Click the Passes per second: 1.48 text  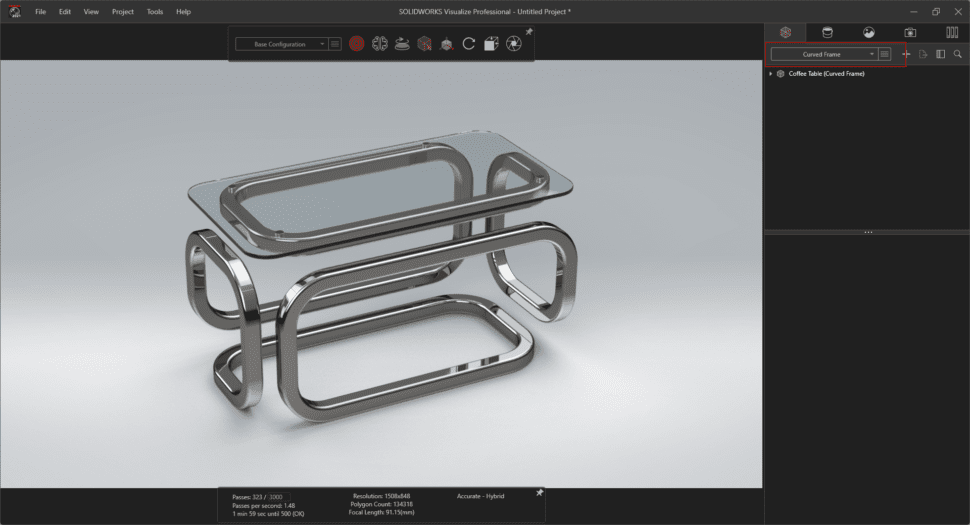click(x=264, y=505)
